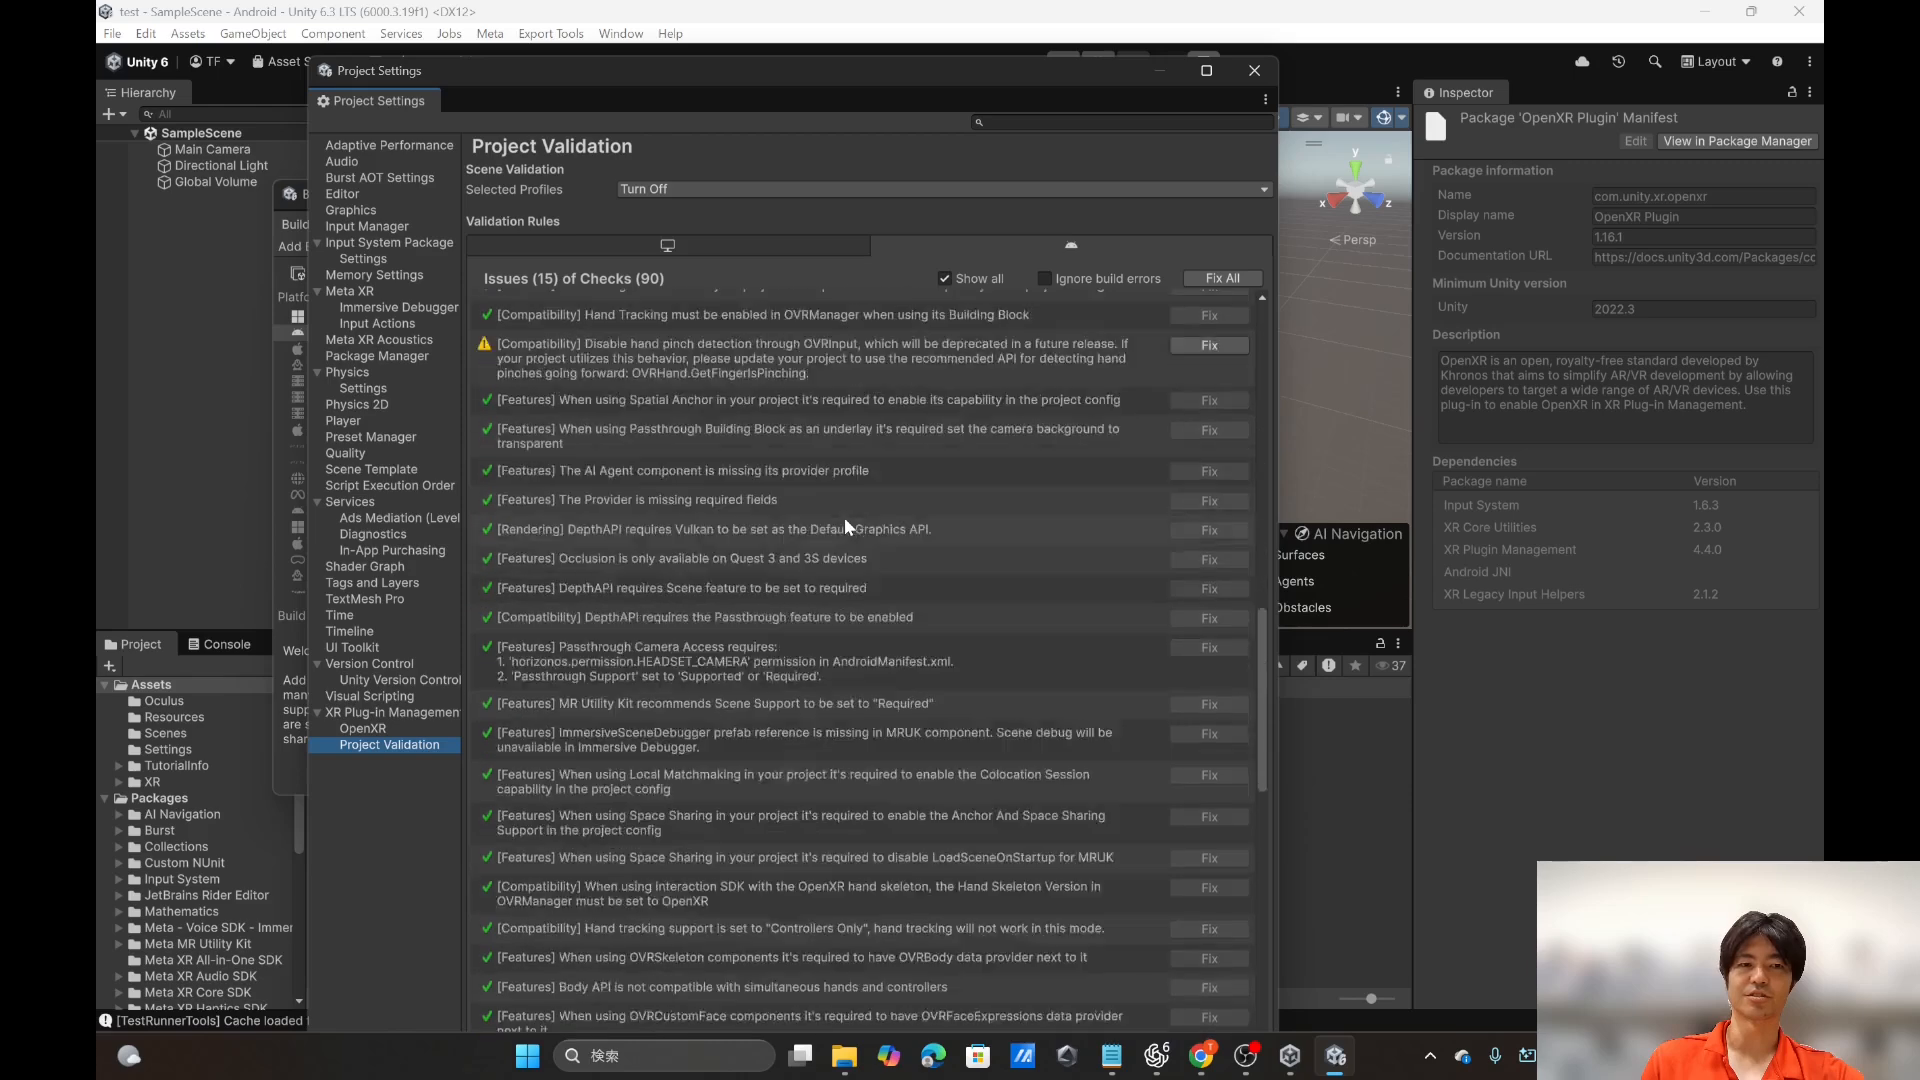Open the TF account dropdown
Viewport: 1920px width, 1080px height.
pos(212,62)
